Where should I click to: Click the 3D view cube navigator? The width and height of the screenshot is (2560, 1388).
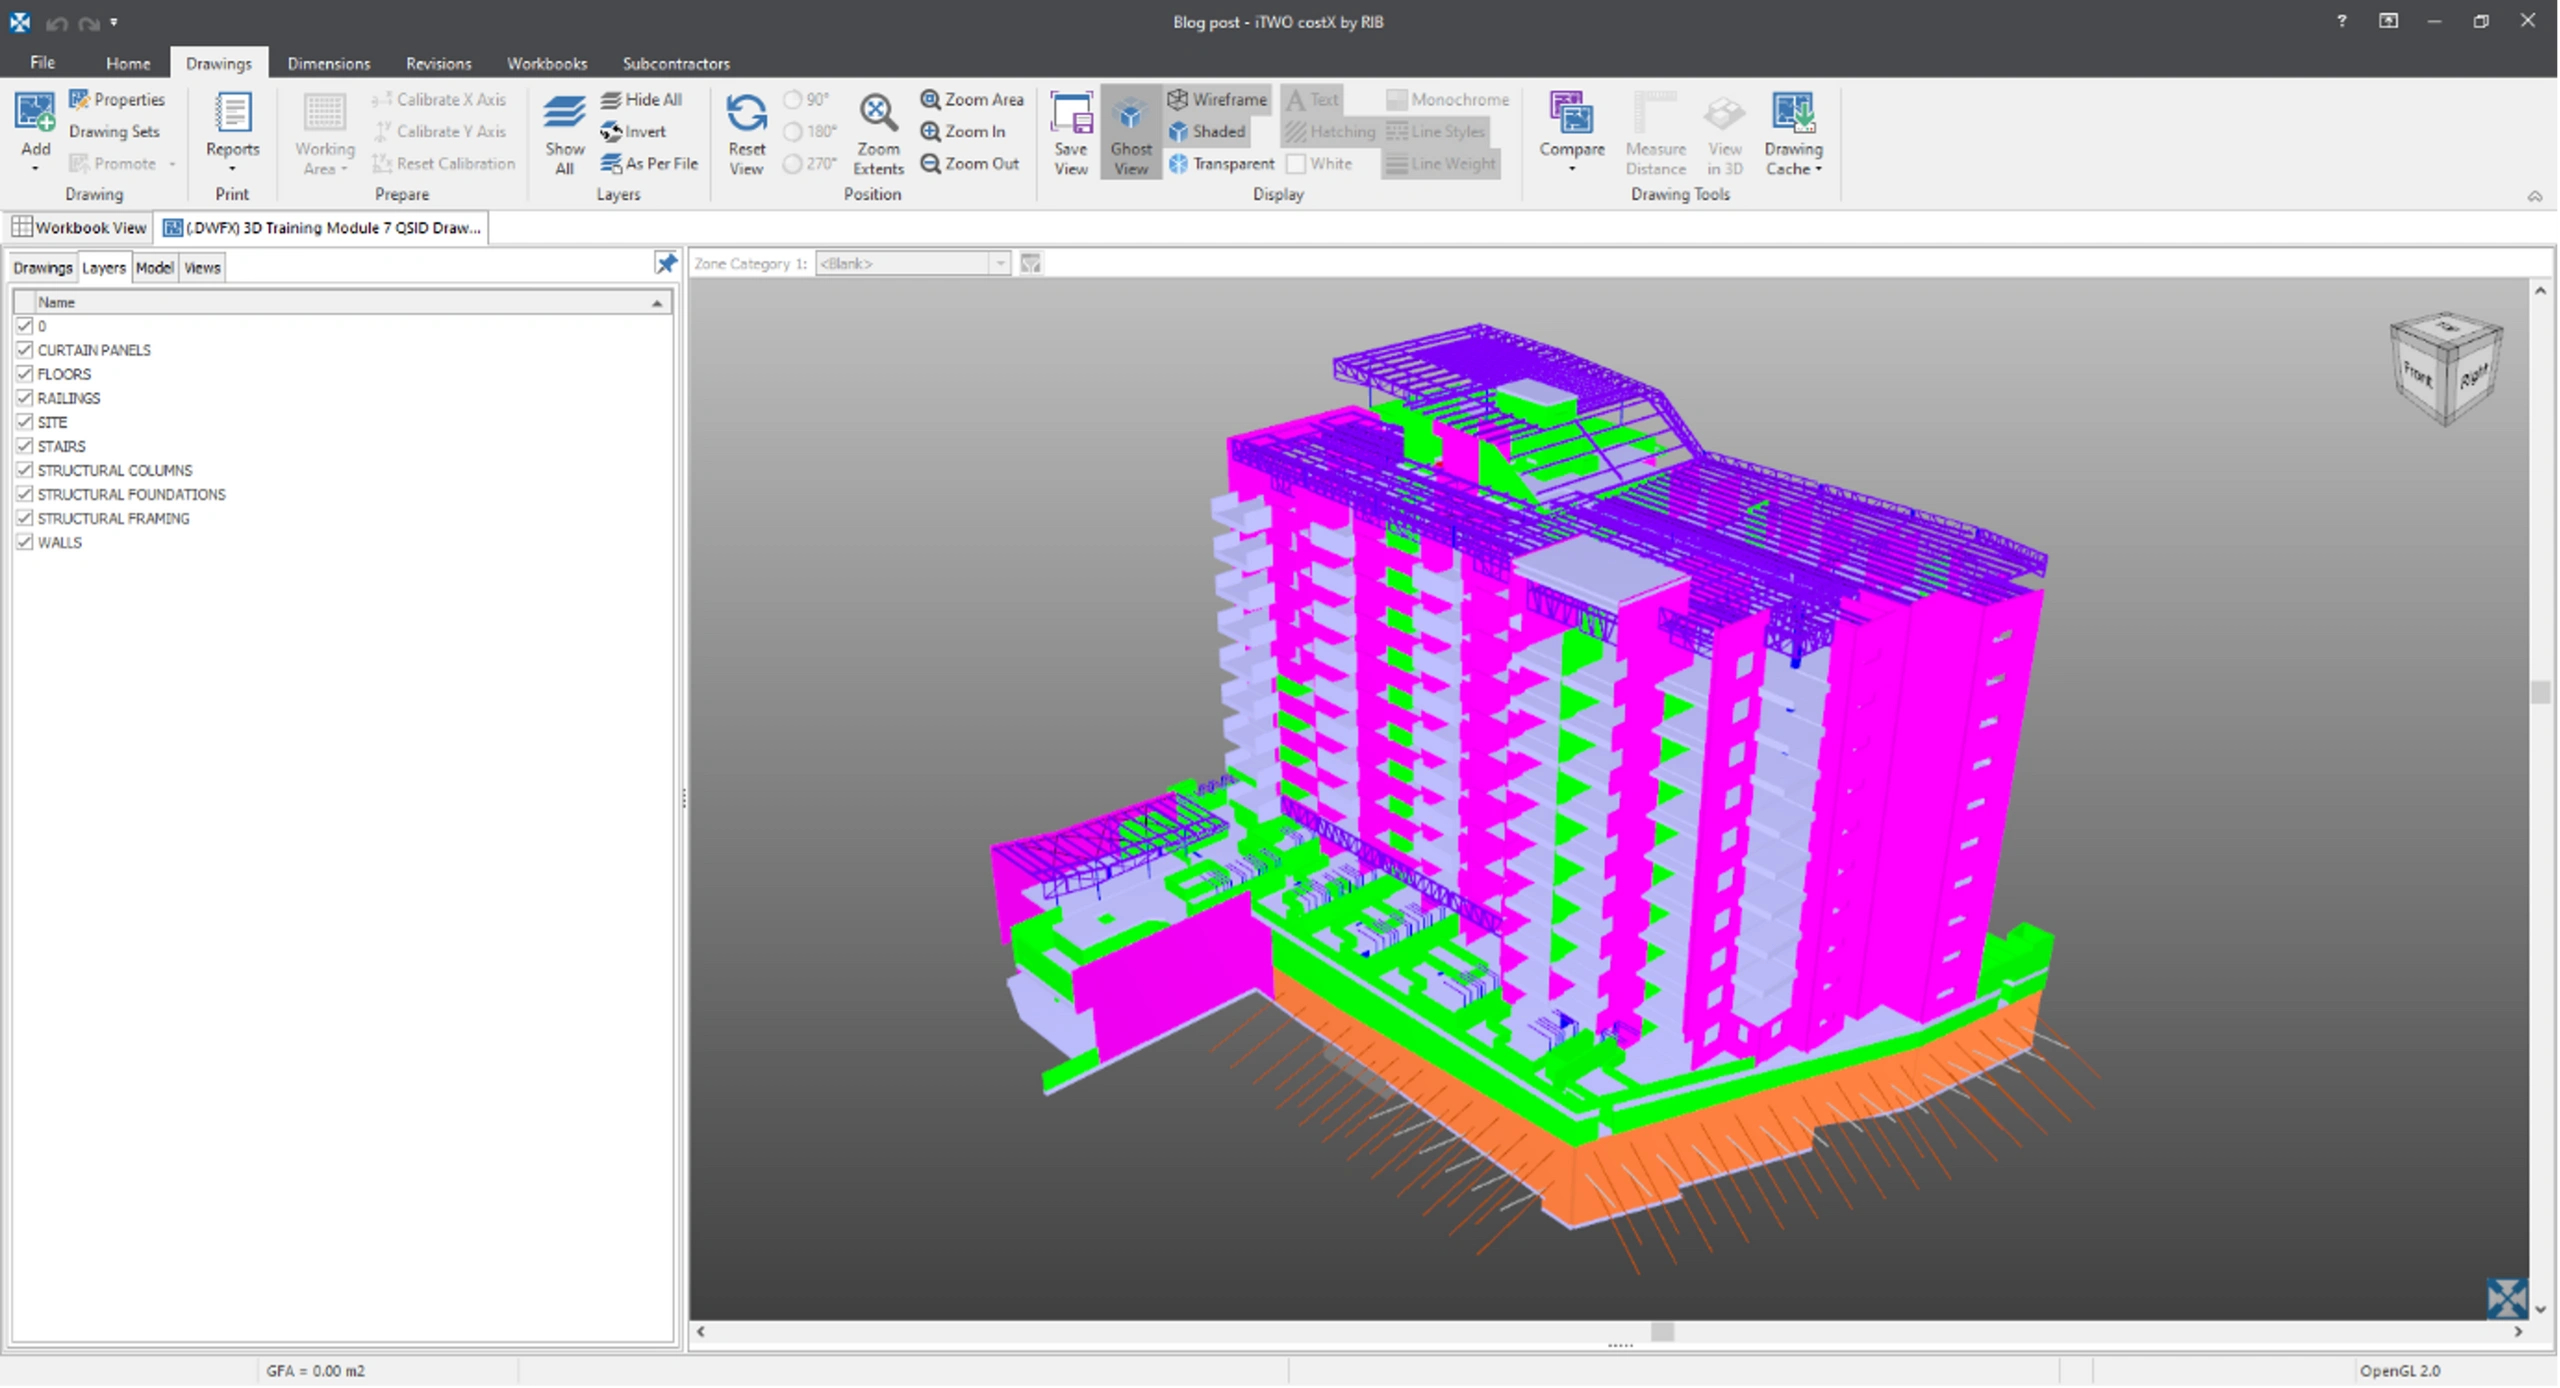click(2444, 369)
